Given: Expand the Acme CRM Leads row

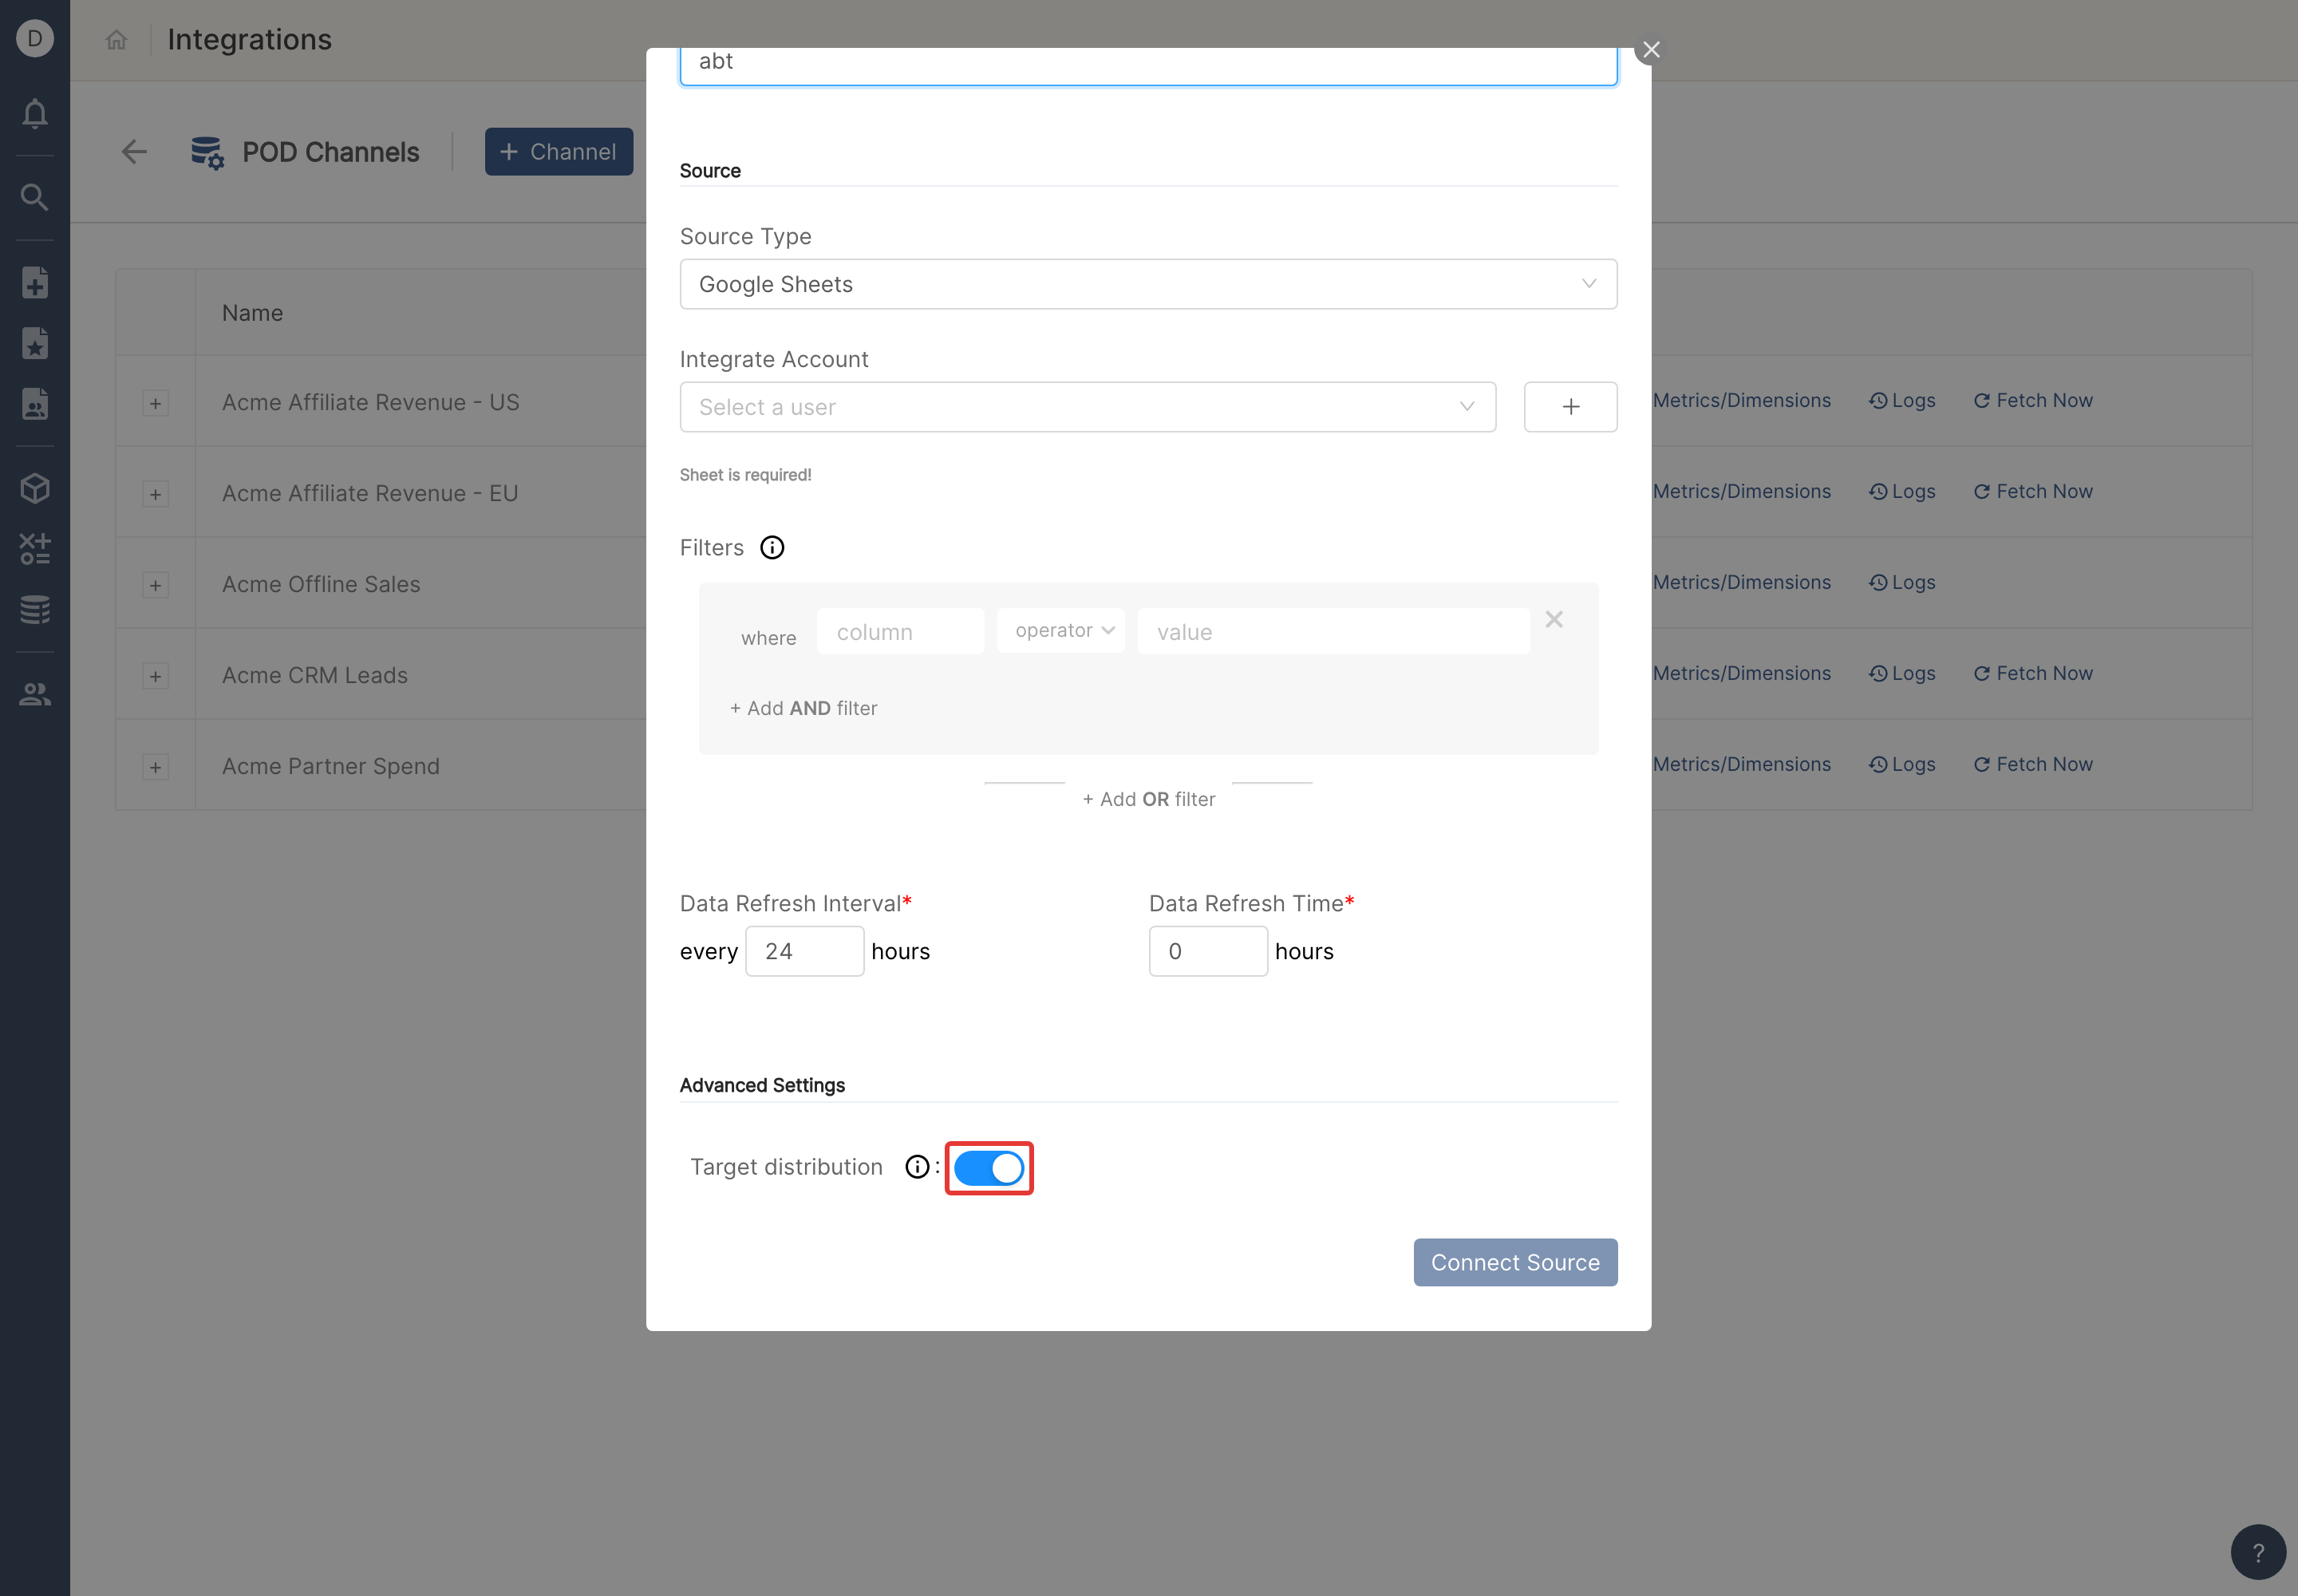Looking at the screenshot, I should [x=155, y=676].
